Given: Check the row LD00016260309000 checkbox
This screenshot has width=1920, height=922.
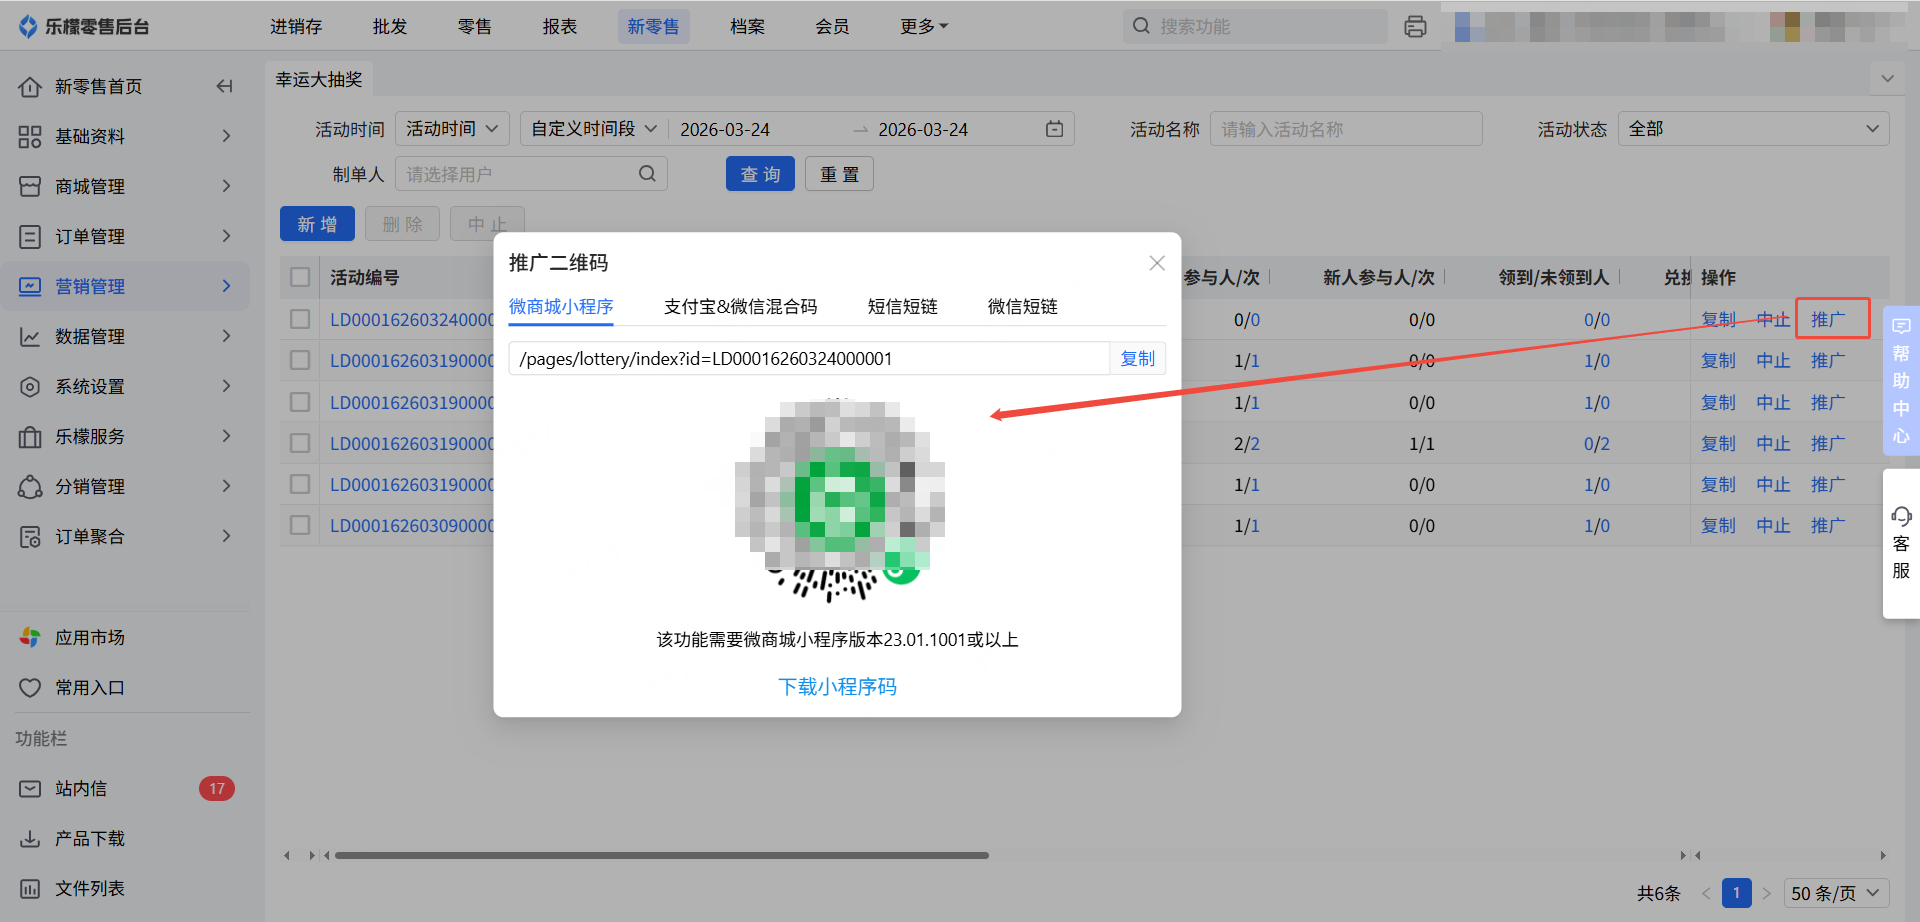Looking at the screenshot, I should (x=300, y=525).
